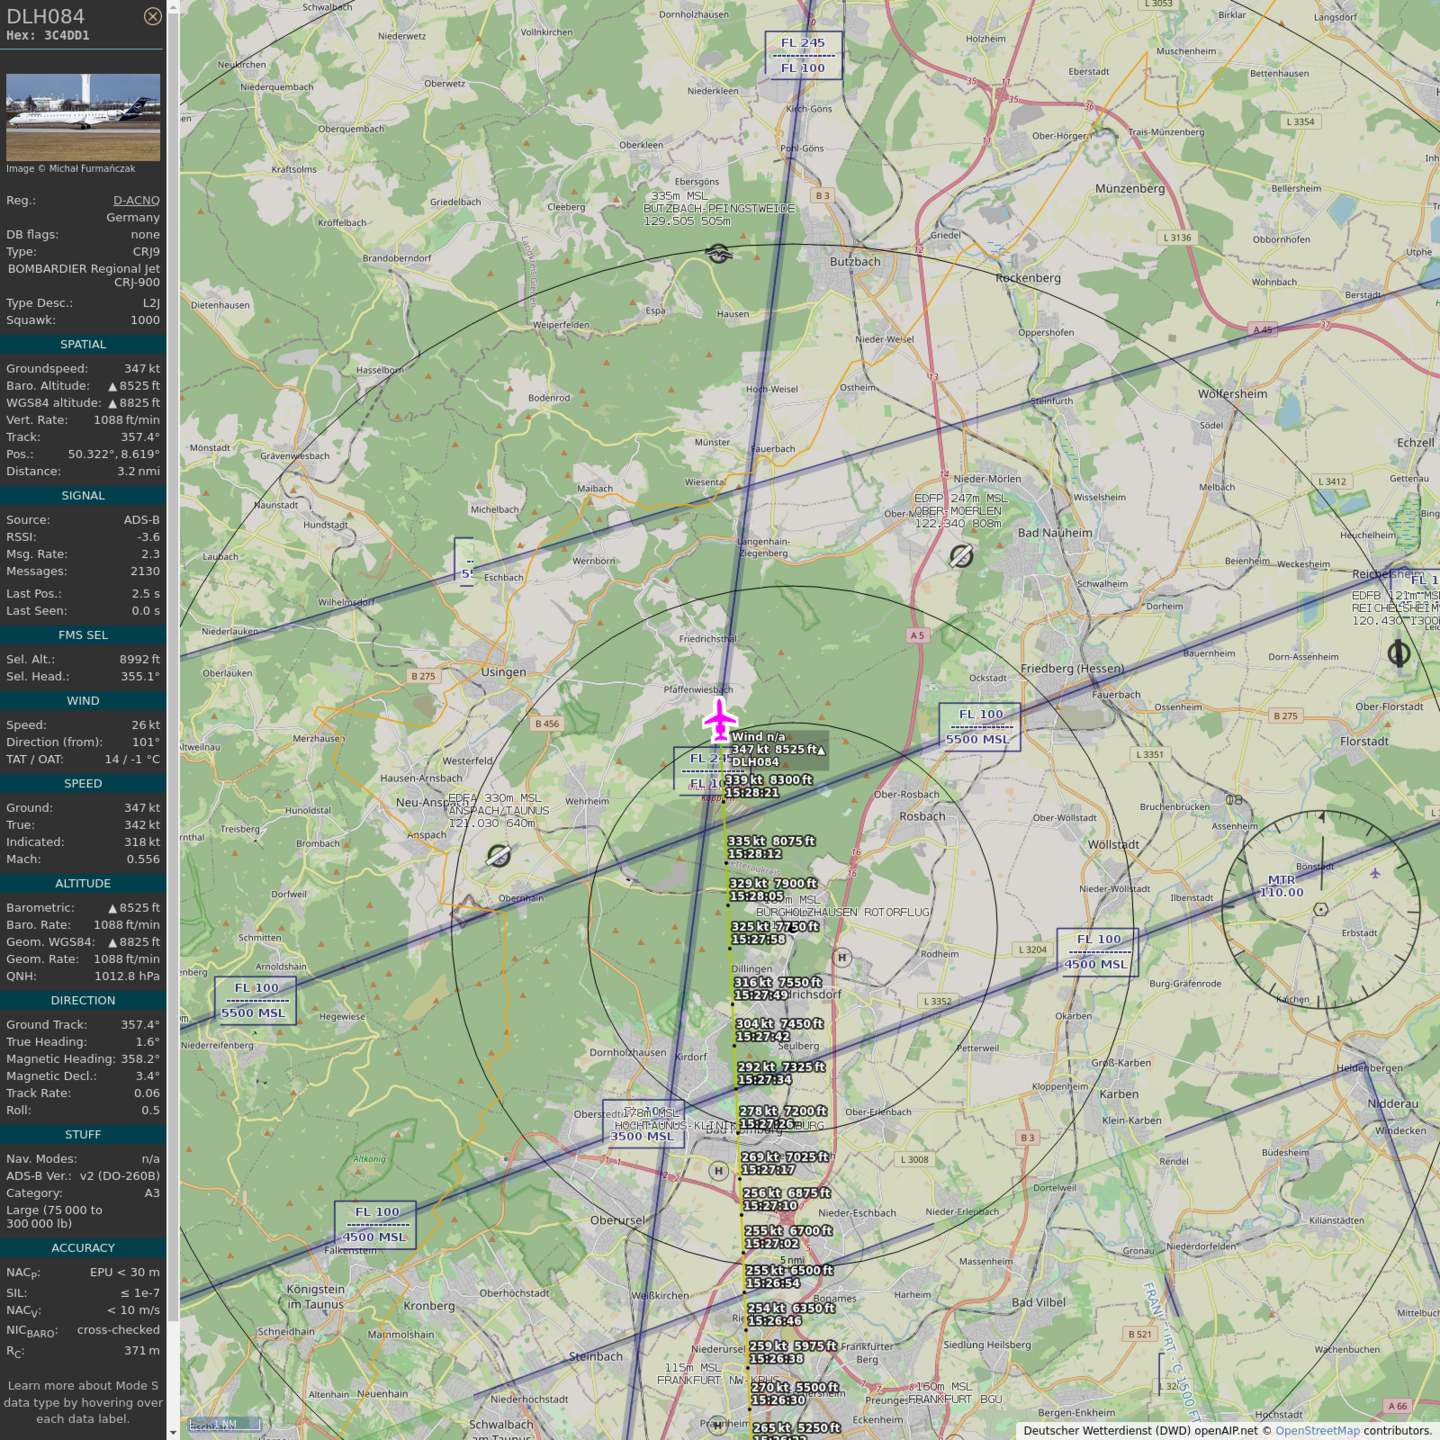The height and width of the screenshot is (1440, 1440).
Task: Click the SPATIAL section header
Action: [x=83, y=344]
